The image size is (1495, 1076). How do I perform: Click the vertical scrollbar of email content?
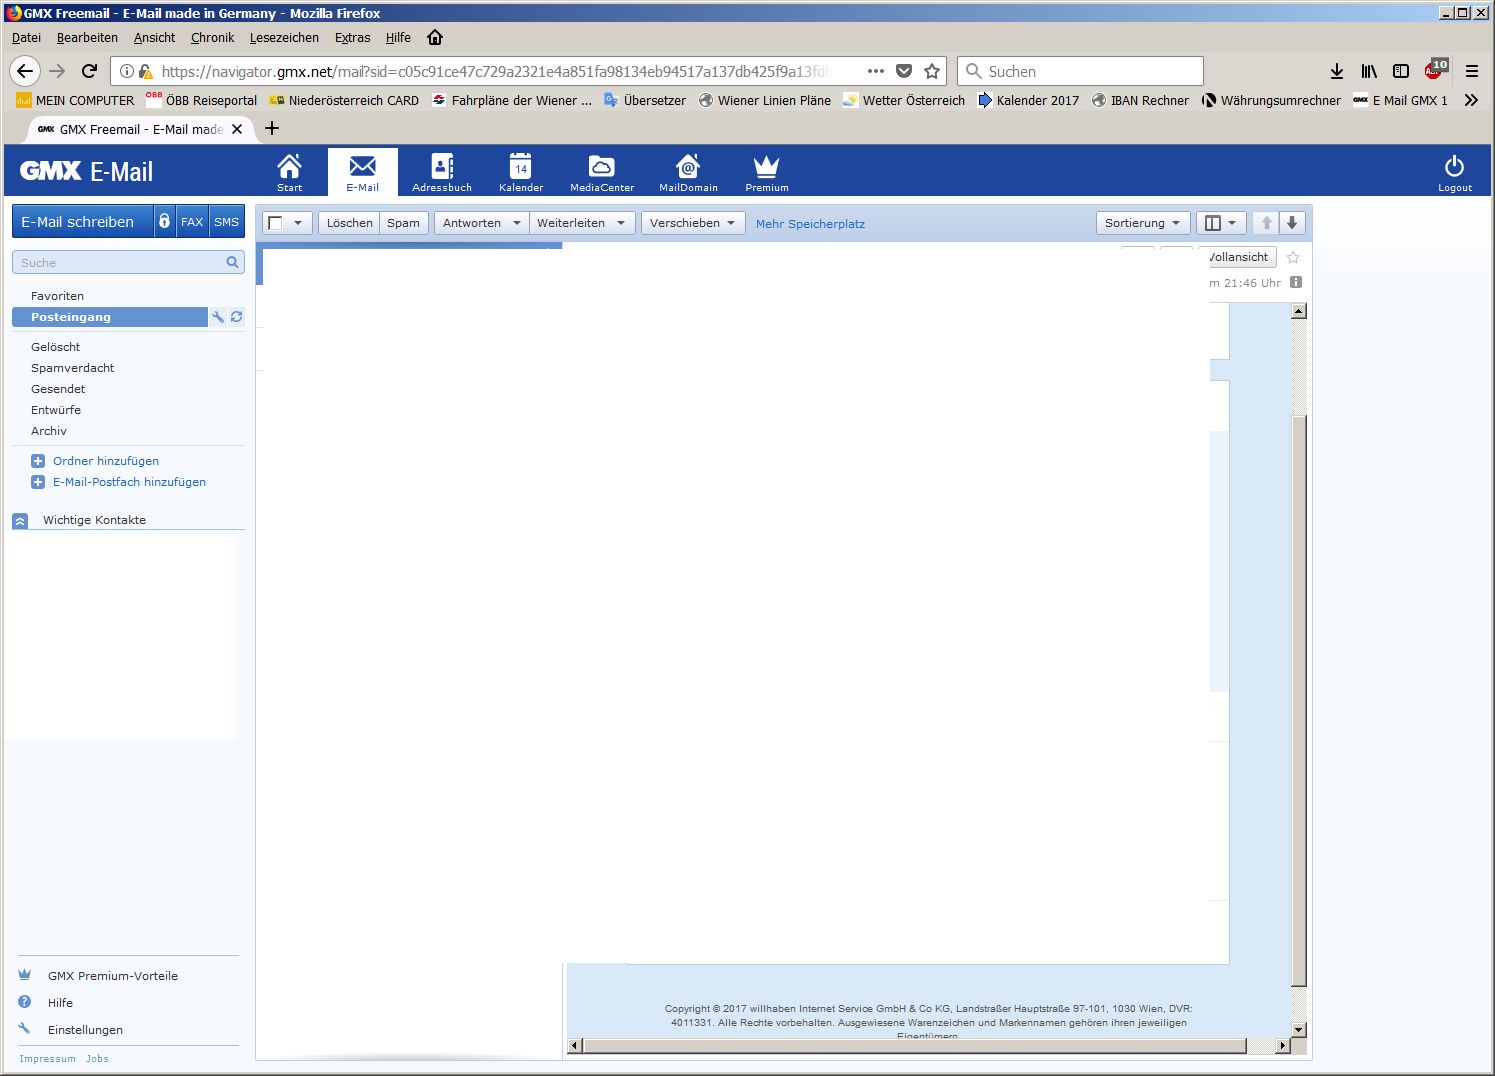click(1299, 700)
